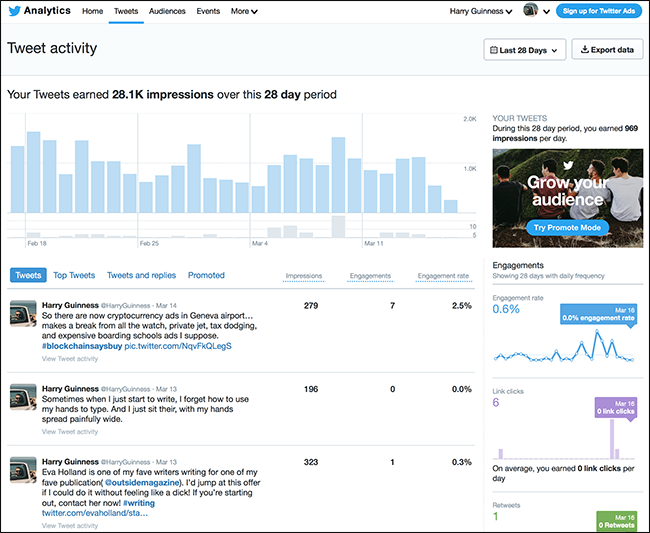This screenshot has width=650, height=533.
Task: Click Export data download button
Action: coord(607,49)
